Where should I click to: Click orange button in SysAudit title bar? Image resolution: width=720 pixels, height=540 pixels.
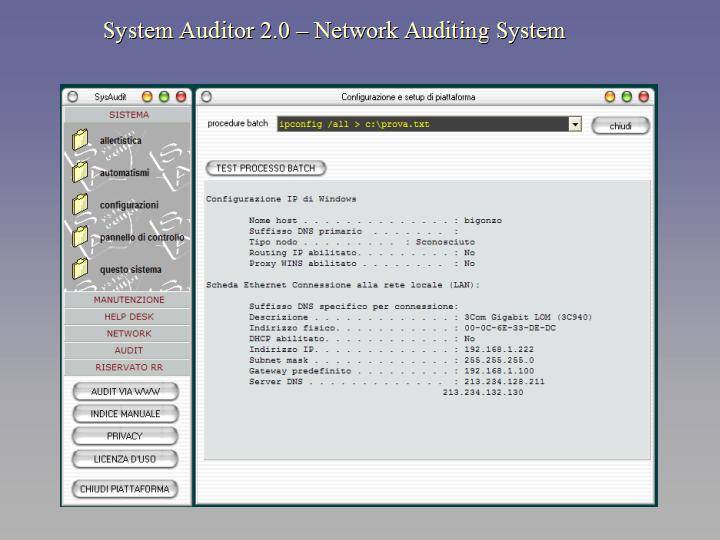[147, 97]
